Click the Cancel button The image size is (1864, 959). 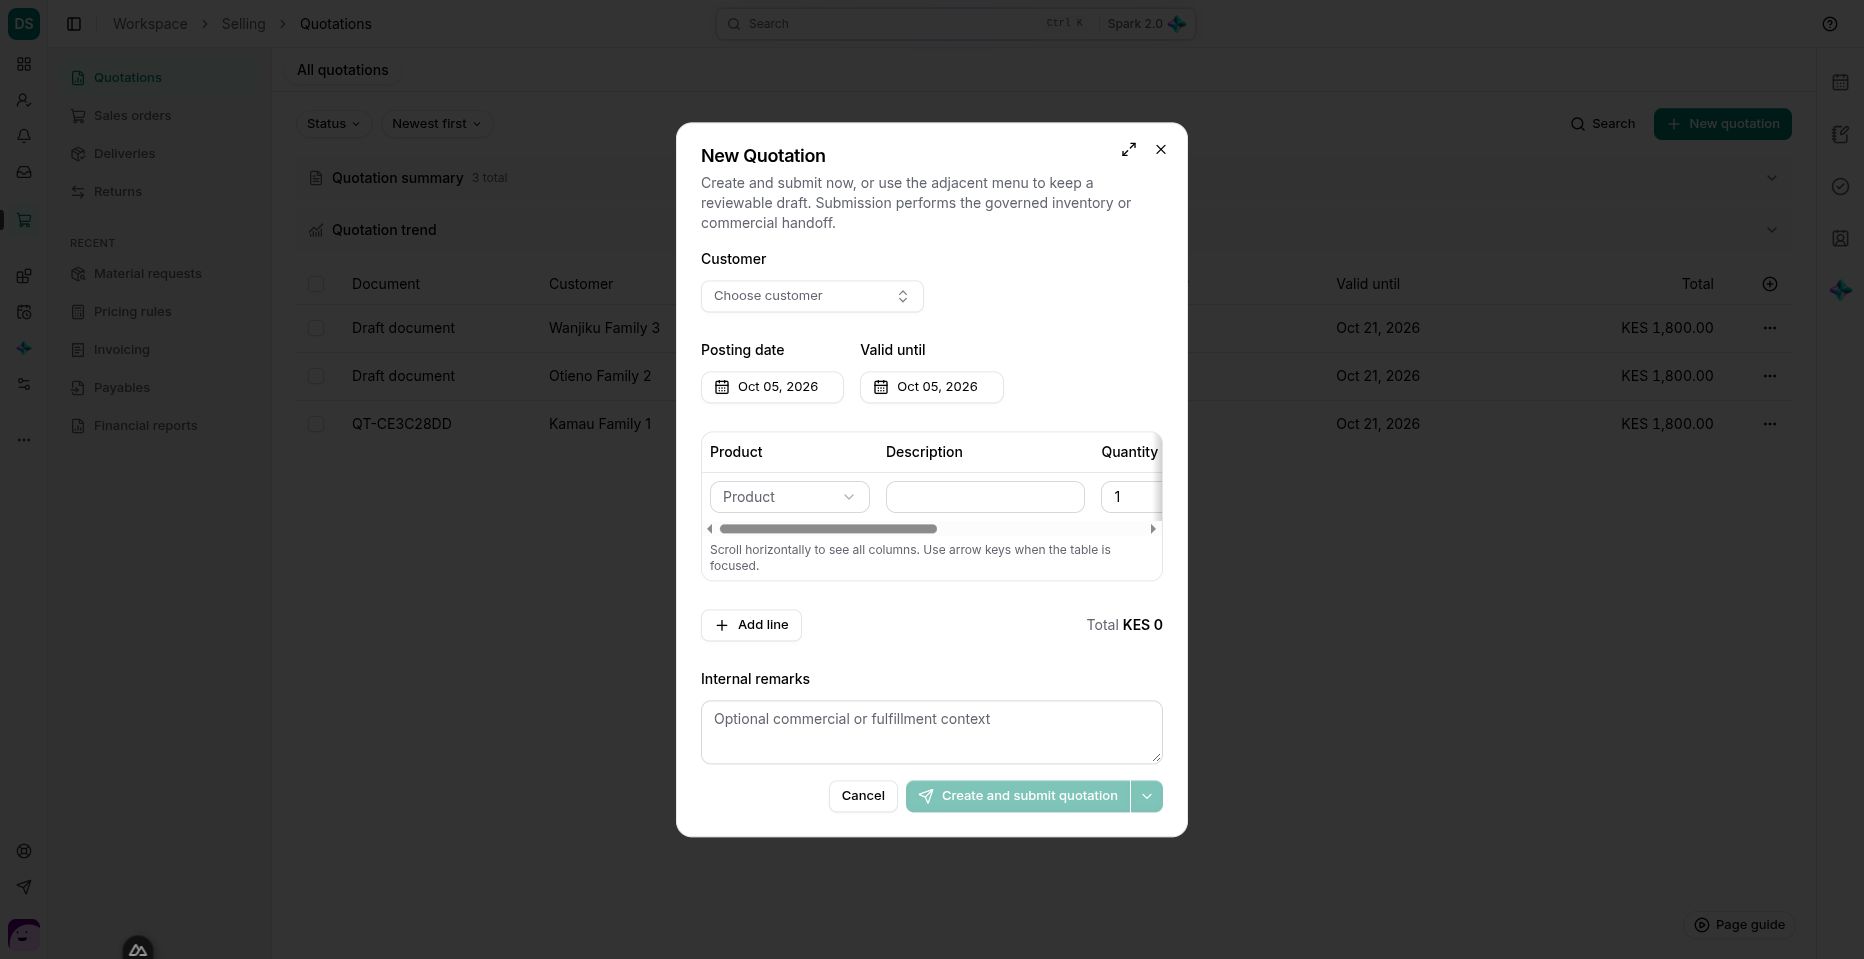pos(863,796)
